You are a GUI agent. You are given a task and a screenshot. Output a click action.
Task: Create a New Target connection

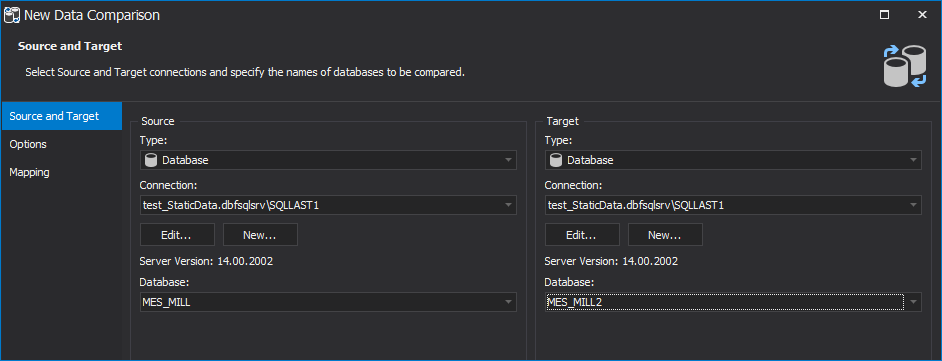coord(665,235)
